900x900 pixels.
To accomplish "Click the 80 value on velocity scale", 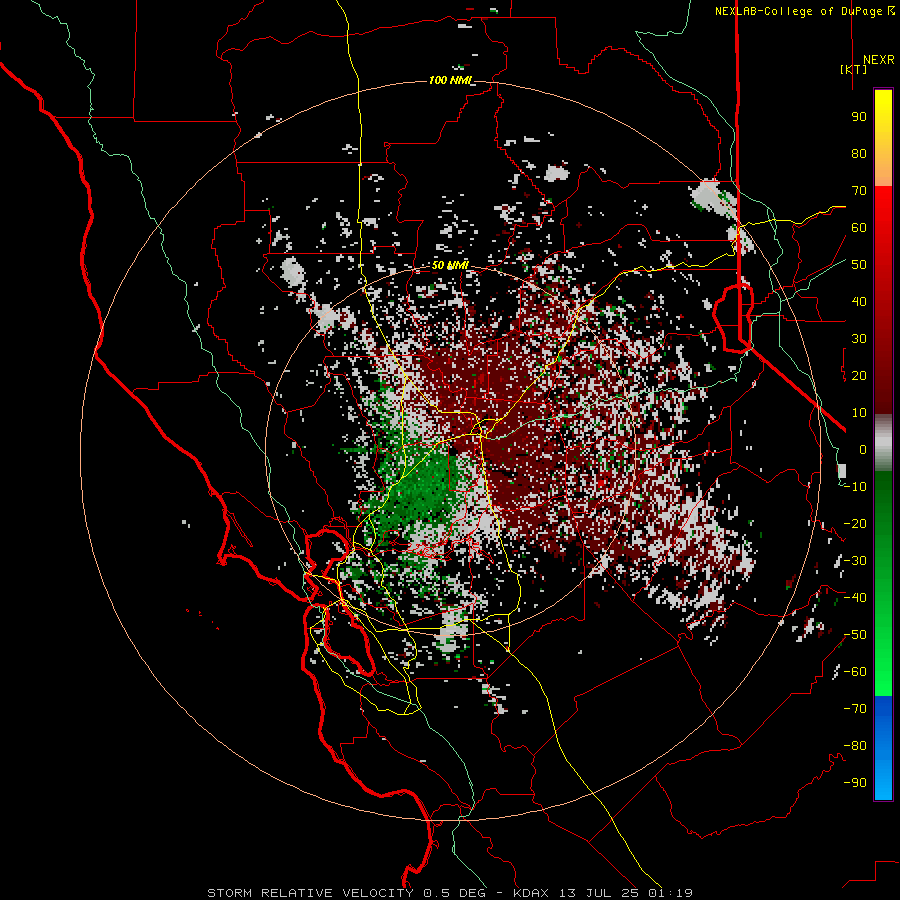I will pyautogui.click(x=859, y=154).
